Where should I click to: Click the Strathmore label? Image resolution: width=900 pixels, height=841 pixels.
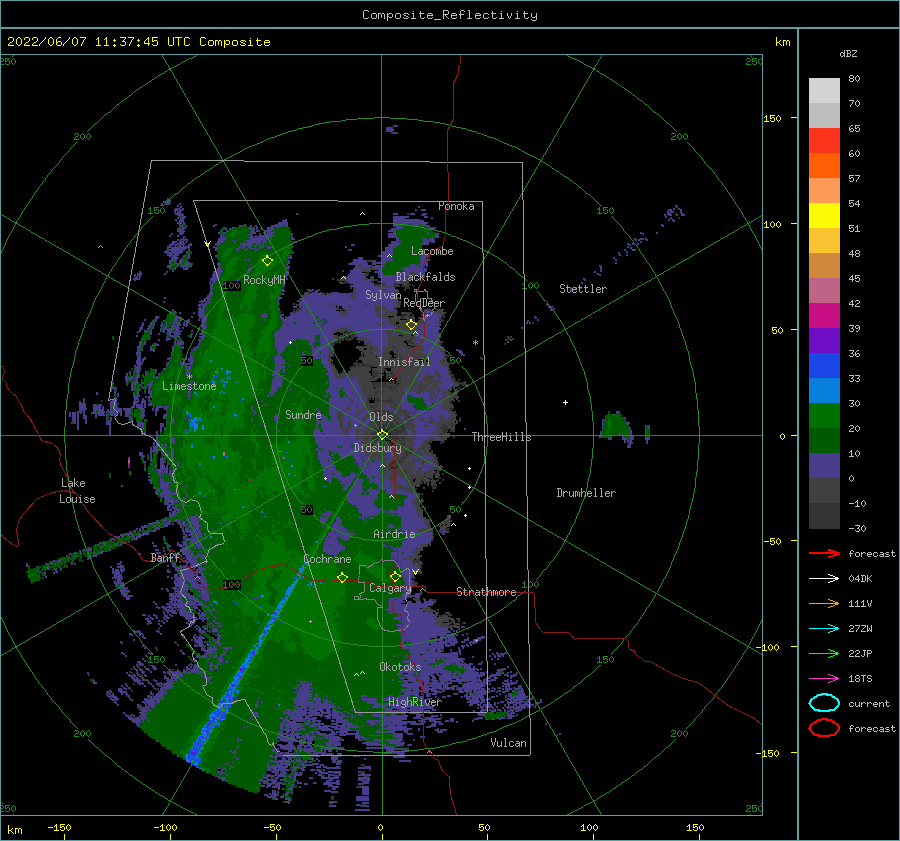[486, 592]
